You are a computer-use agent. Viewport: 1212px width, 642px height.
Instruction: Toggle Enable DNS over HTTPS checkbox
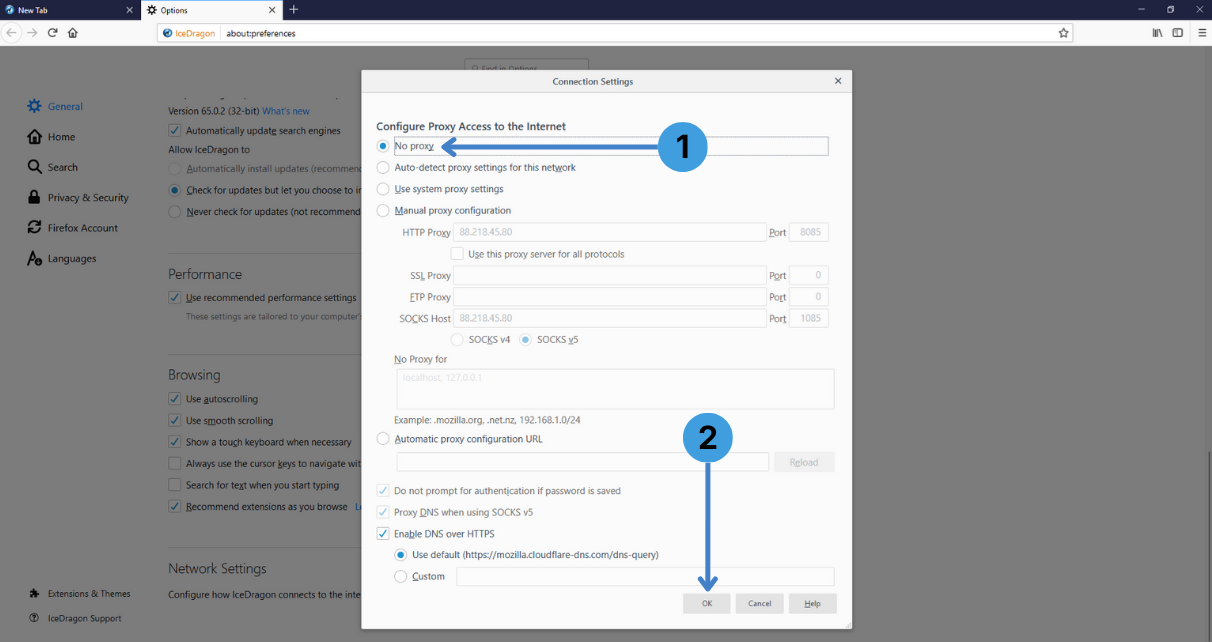[x=383, y=534]
